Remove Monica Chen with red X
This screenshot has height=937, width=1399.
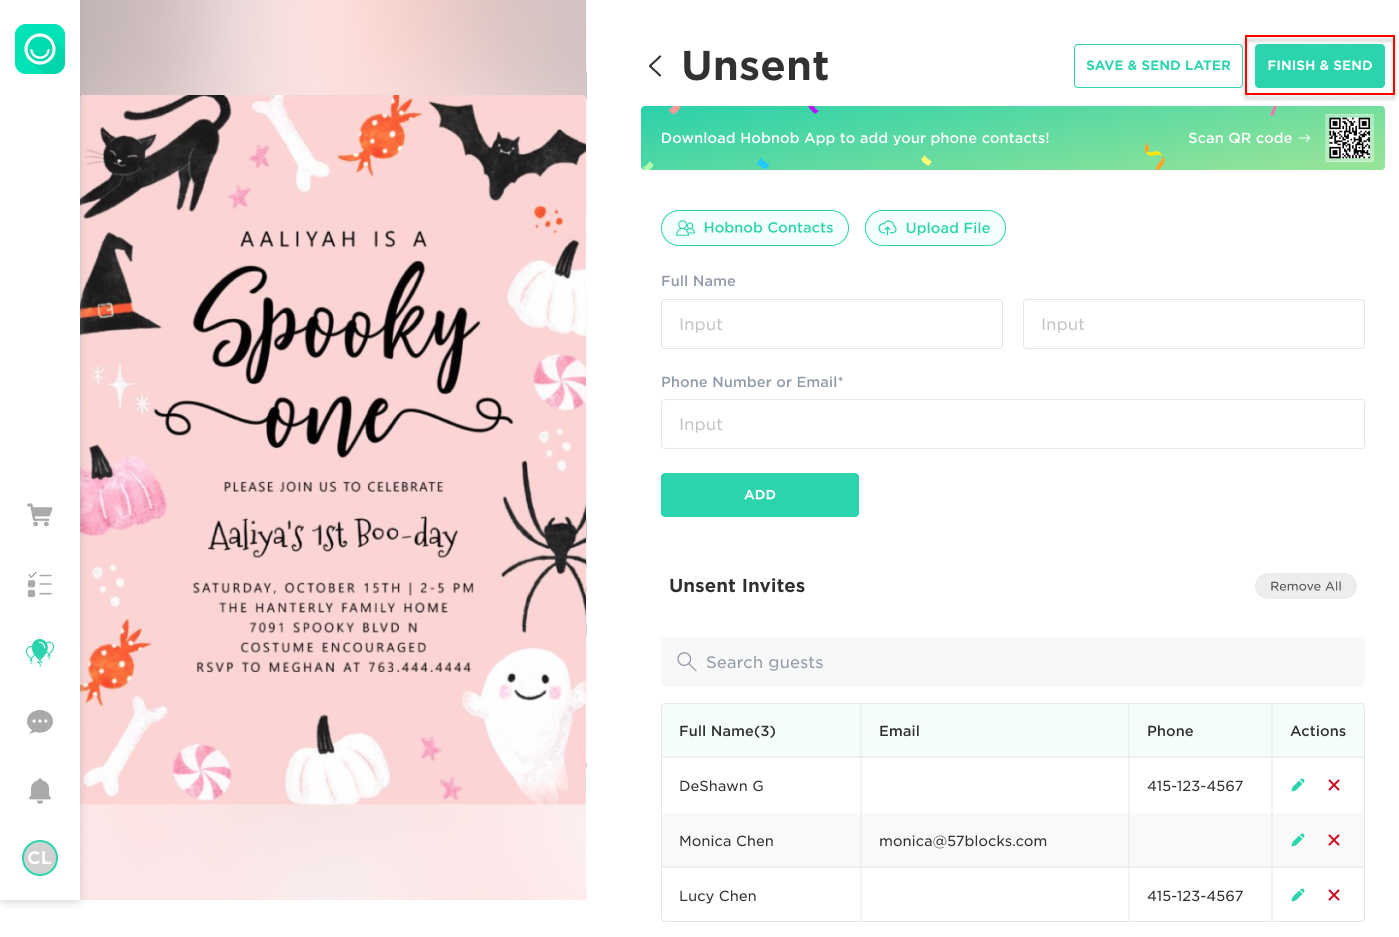pyautogui.click(x=1334, y=840)
